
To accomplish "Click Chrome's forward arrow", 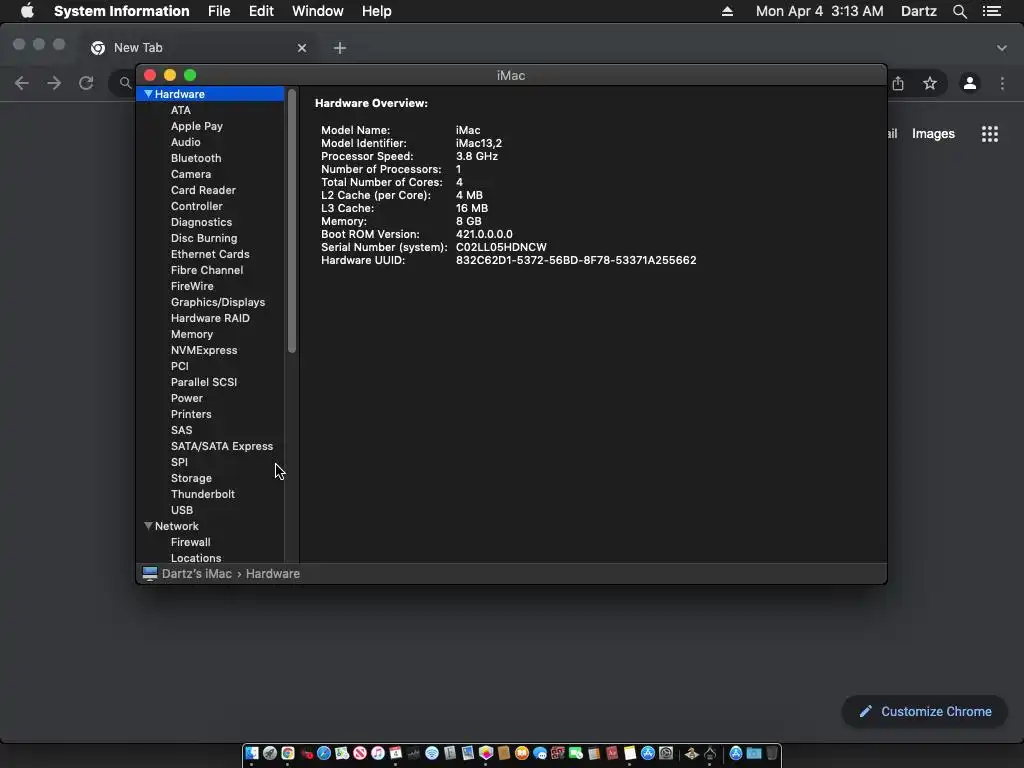I will point(54,83).
